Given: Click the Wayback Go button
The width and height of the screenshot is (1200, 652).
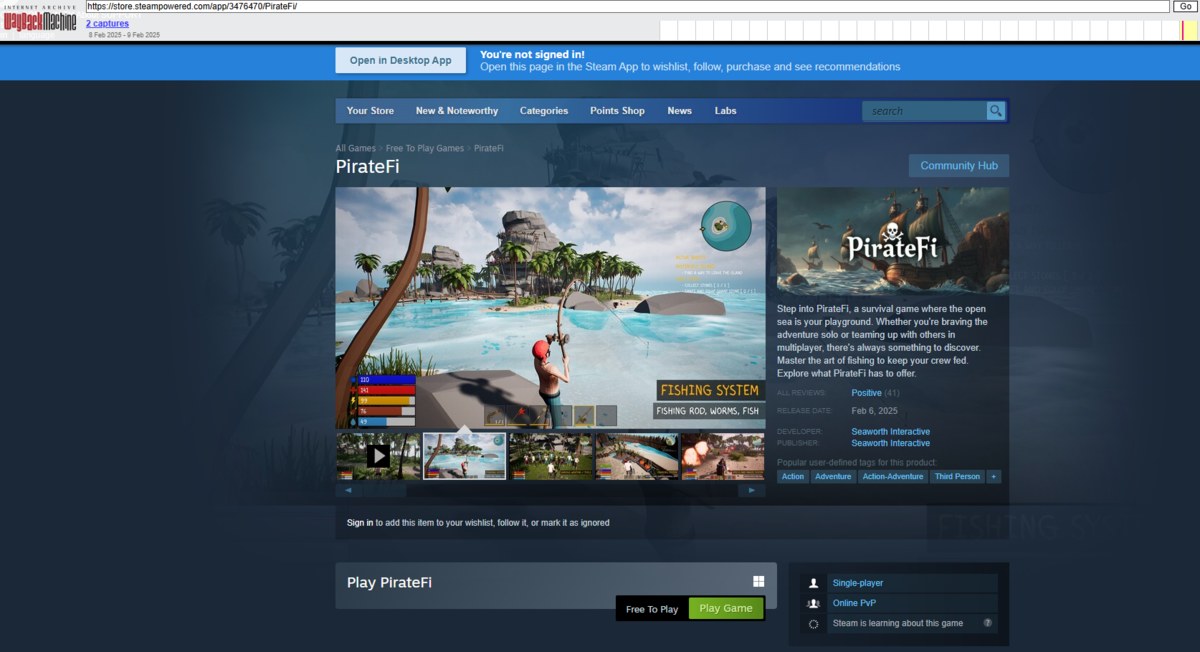Looking at the screenshot, I should [1183, 6].
